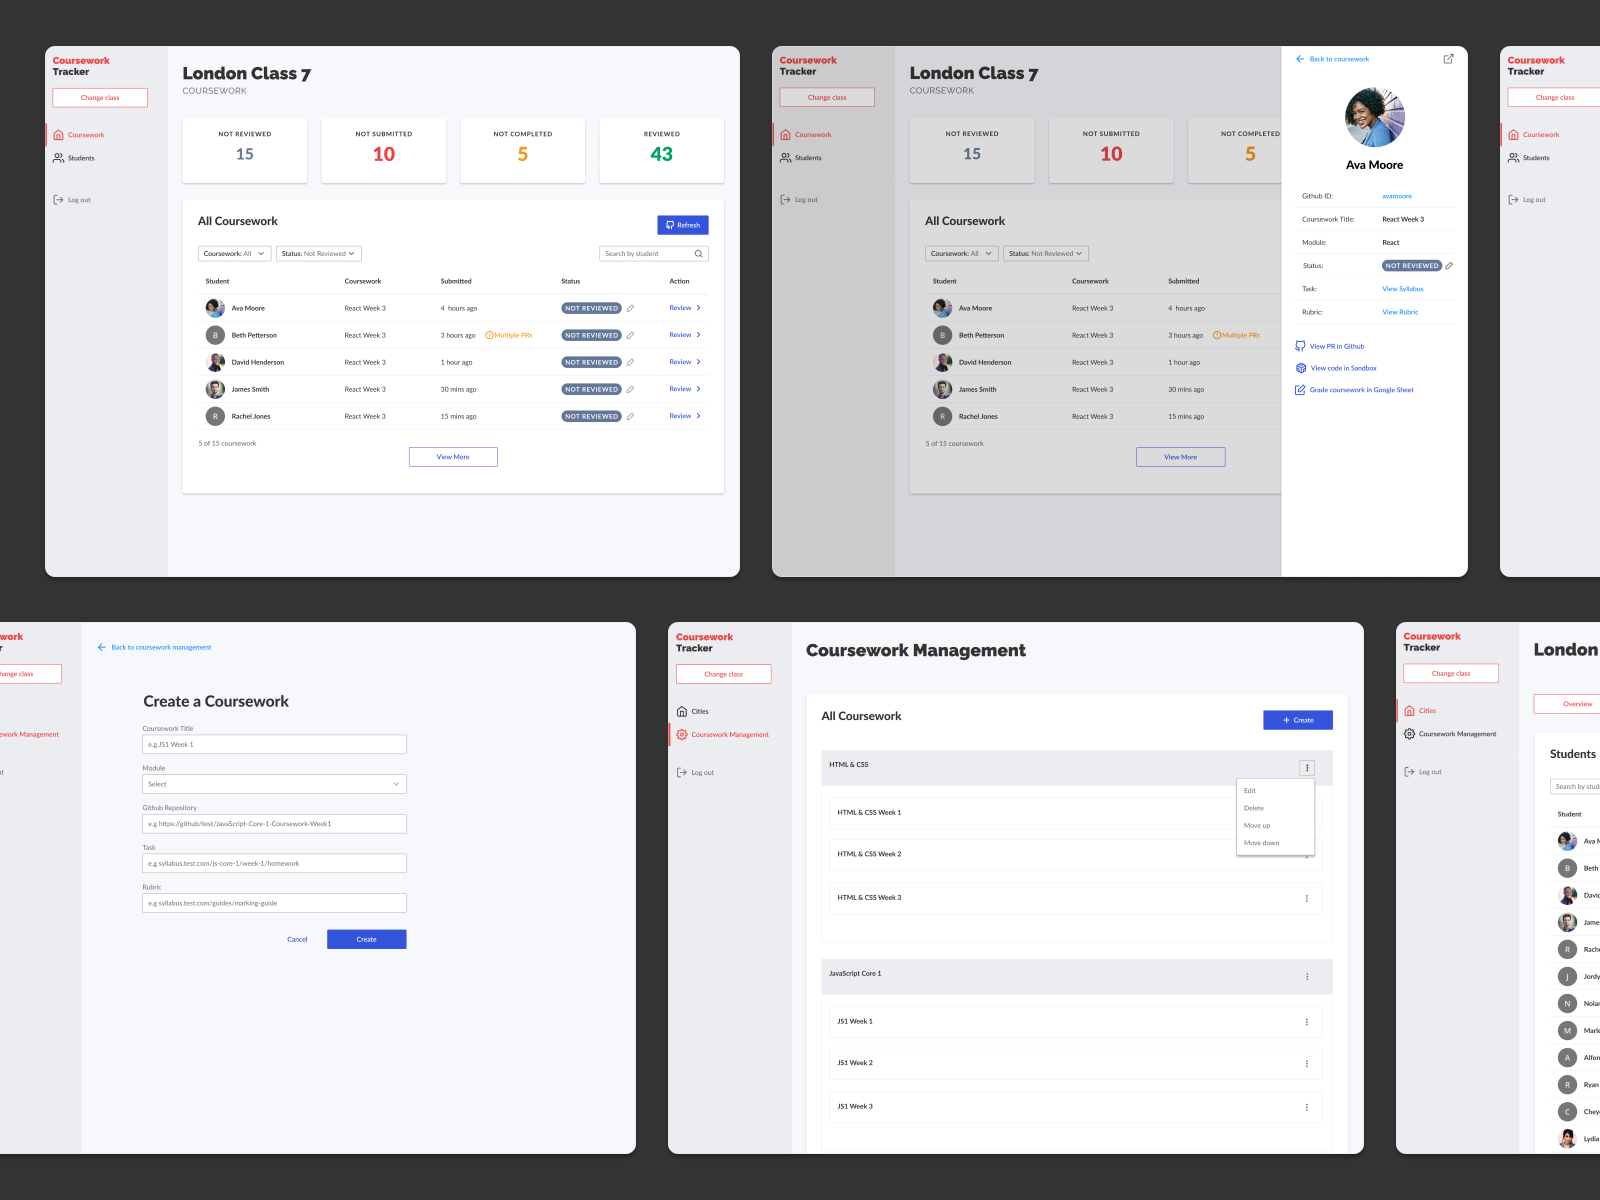
Task: Click the sandbox cube icon beside View code in Sandbox
Action: click(x=1300, y=368)
